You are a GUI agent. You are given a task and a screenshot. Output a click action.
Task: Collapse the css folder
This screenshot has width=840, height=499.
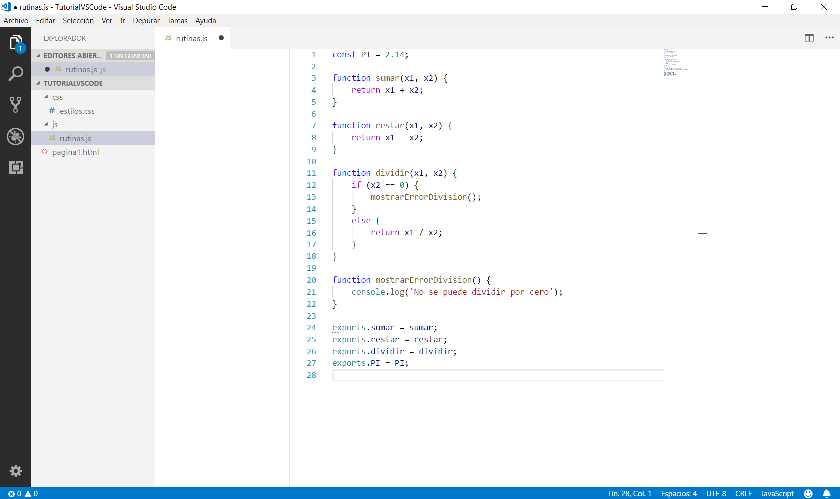click(x=46, y=97)
